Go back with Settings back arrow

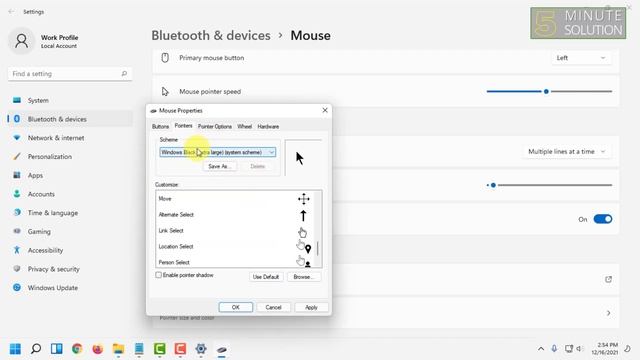(x=11, y=12)
